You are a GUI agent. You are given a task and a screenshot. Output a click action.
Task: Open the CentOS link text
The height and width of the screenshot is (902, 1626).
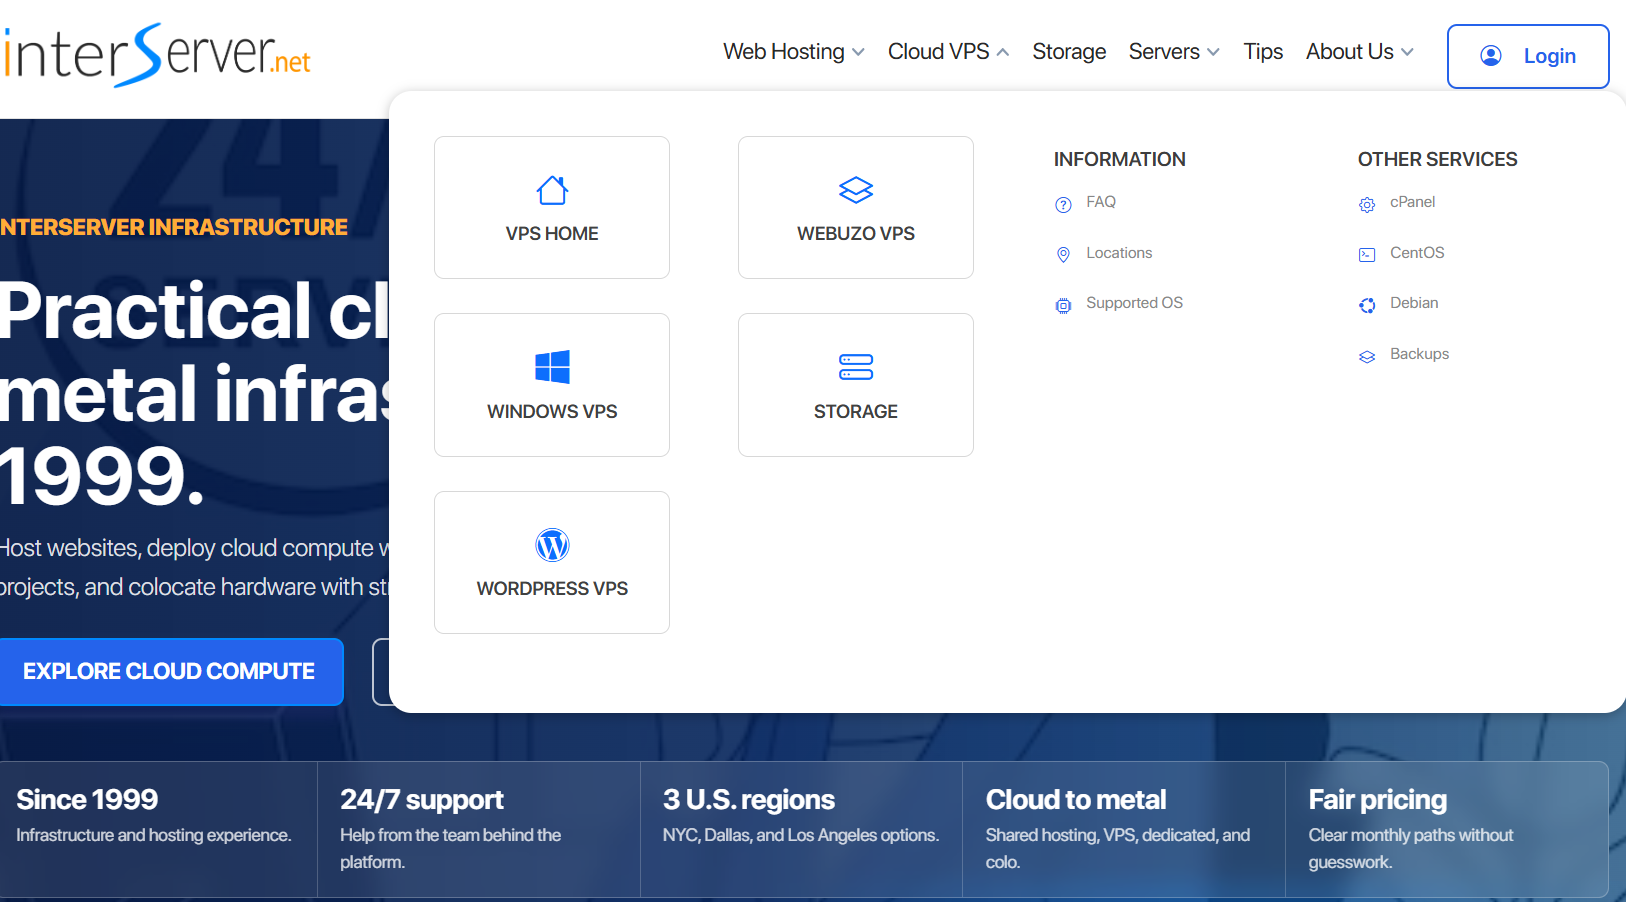1417,253
